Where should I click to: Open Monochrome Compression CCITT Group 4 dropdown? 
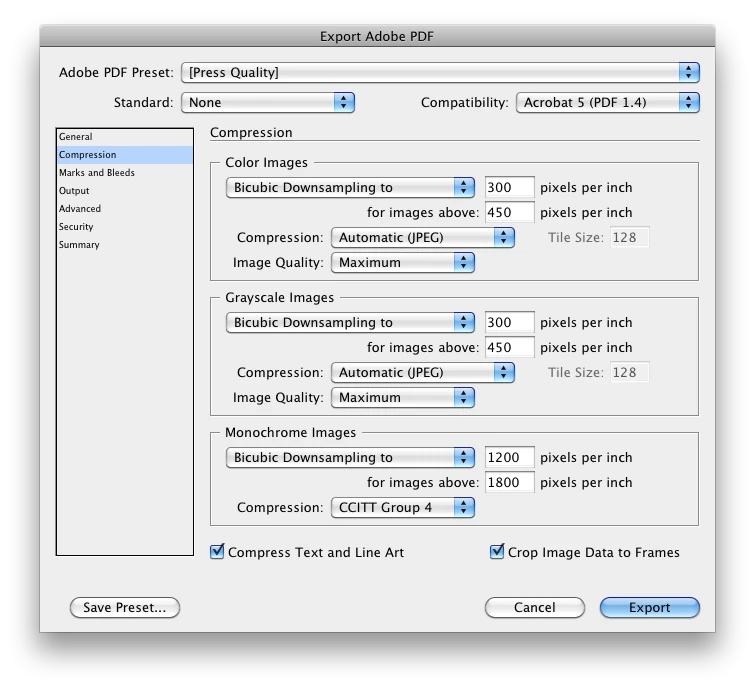pos(403,507)
